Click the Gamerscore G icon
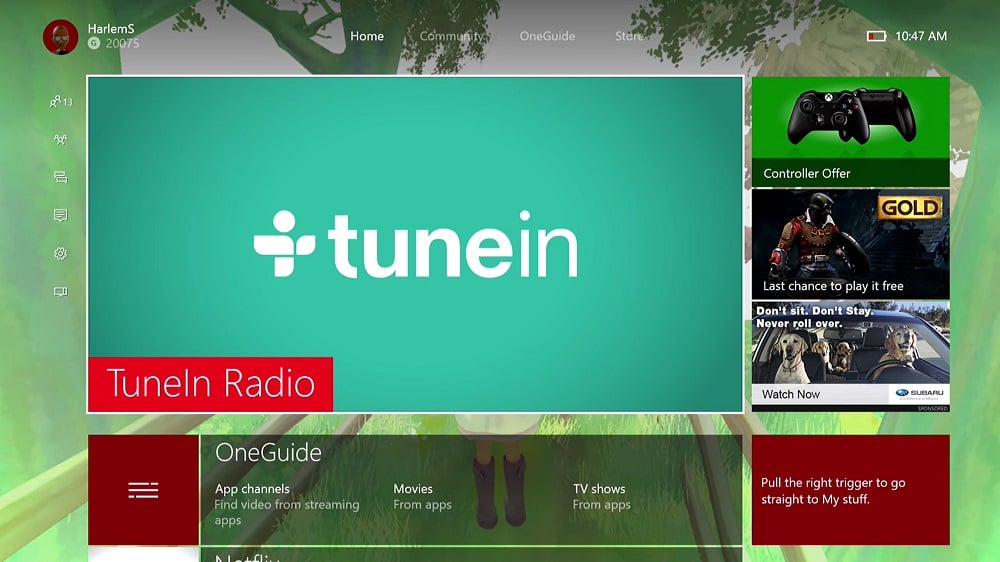The width and height of the screenshot is (1000, 562). click(x=94, y=43)
